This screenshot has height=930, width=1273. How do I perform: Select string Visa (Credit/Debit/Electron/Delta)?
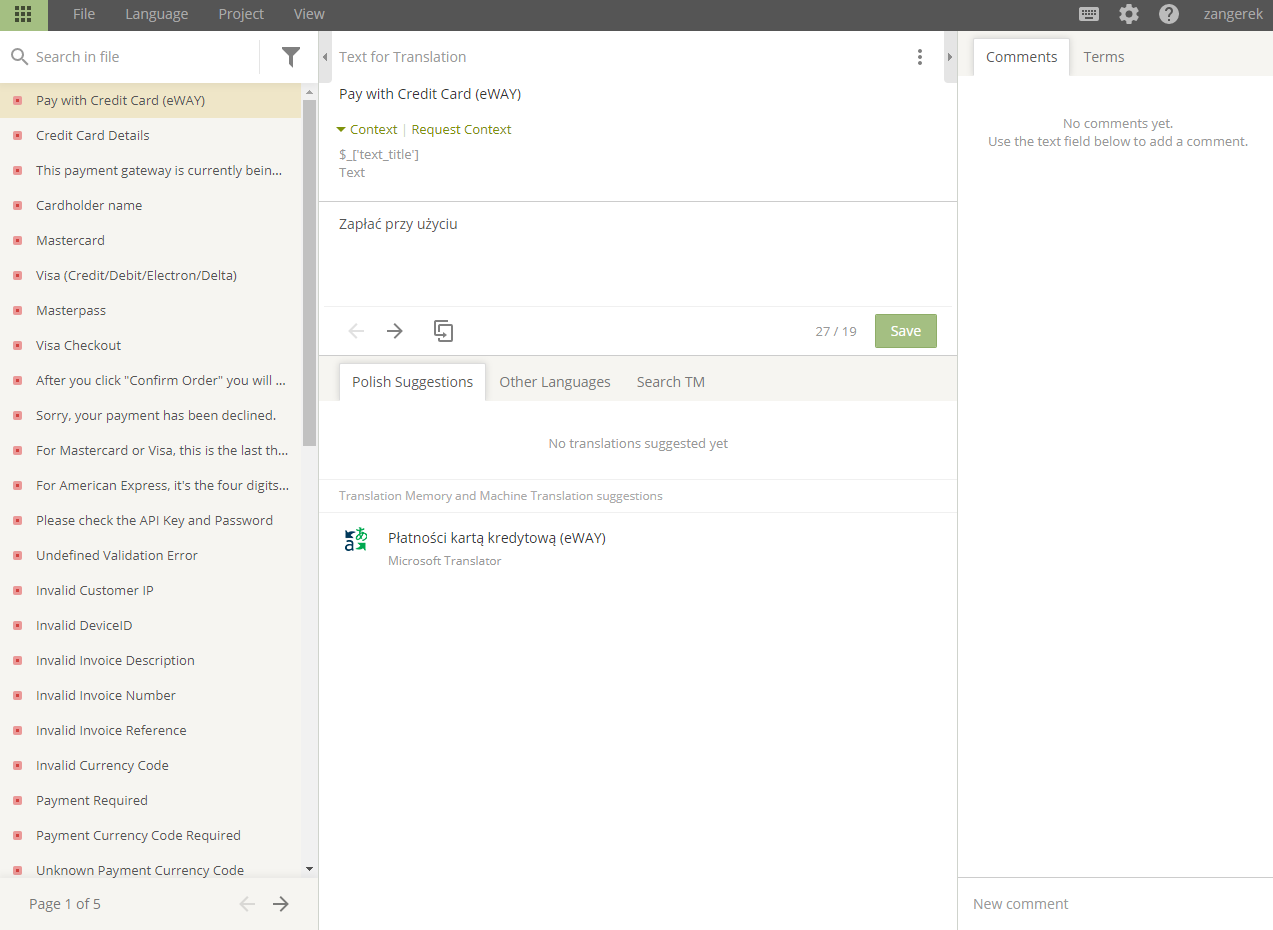[x=150, y=275]
